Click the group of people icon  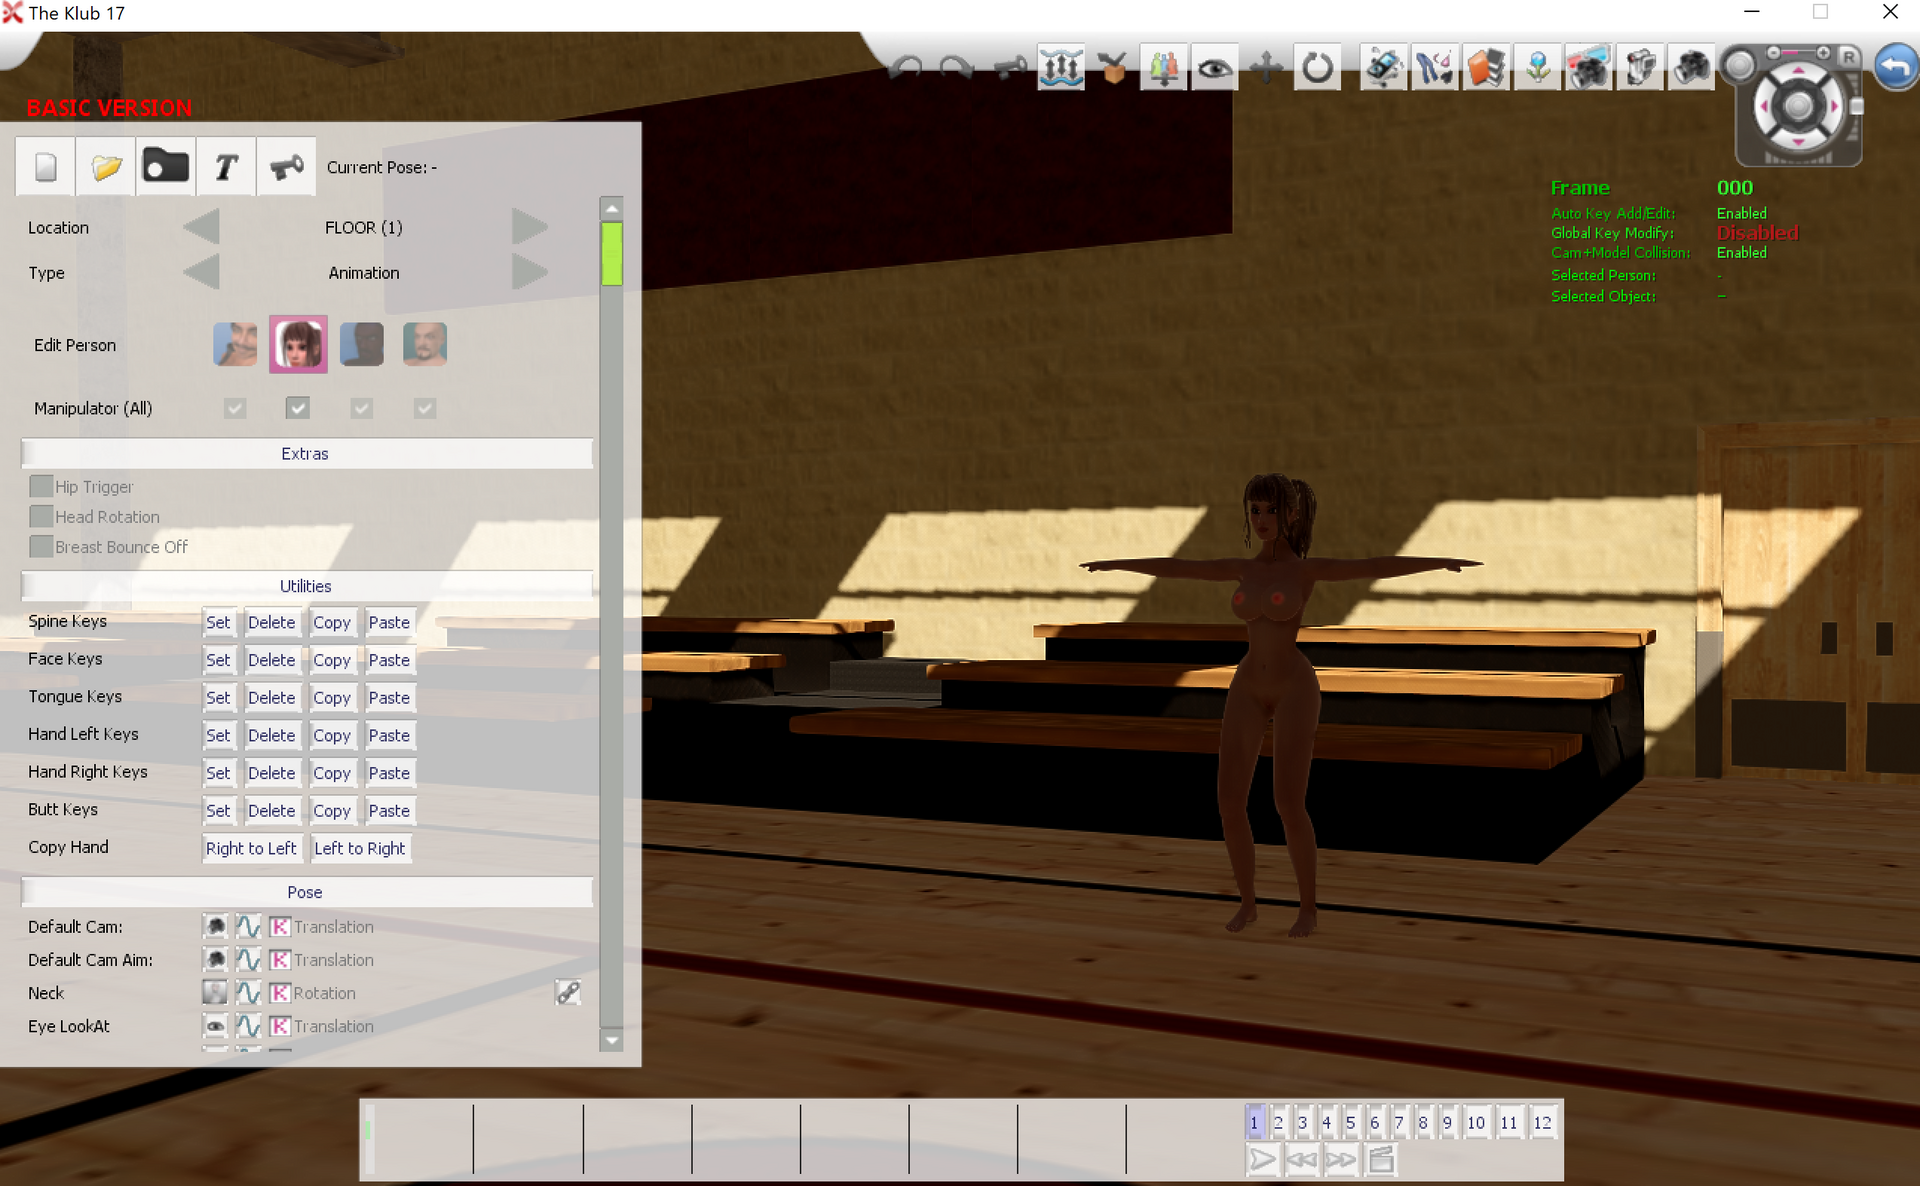[1163, 68]
